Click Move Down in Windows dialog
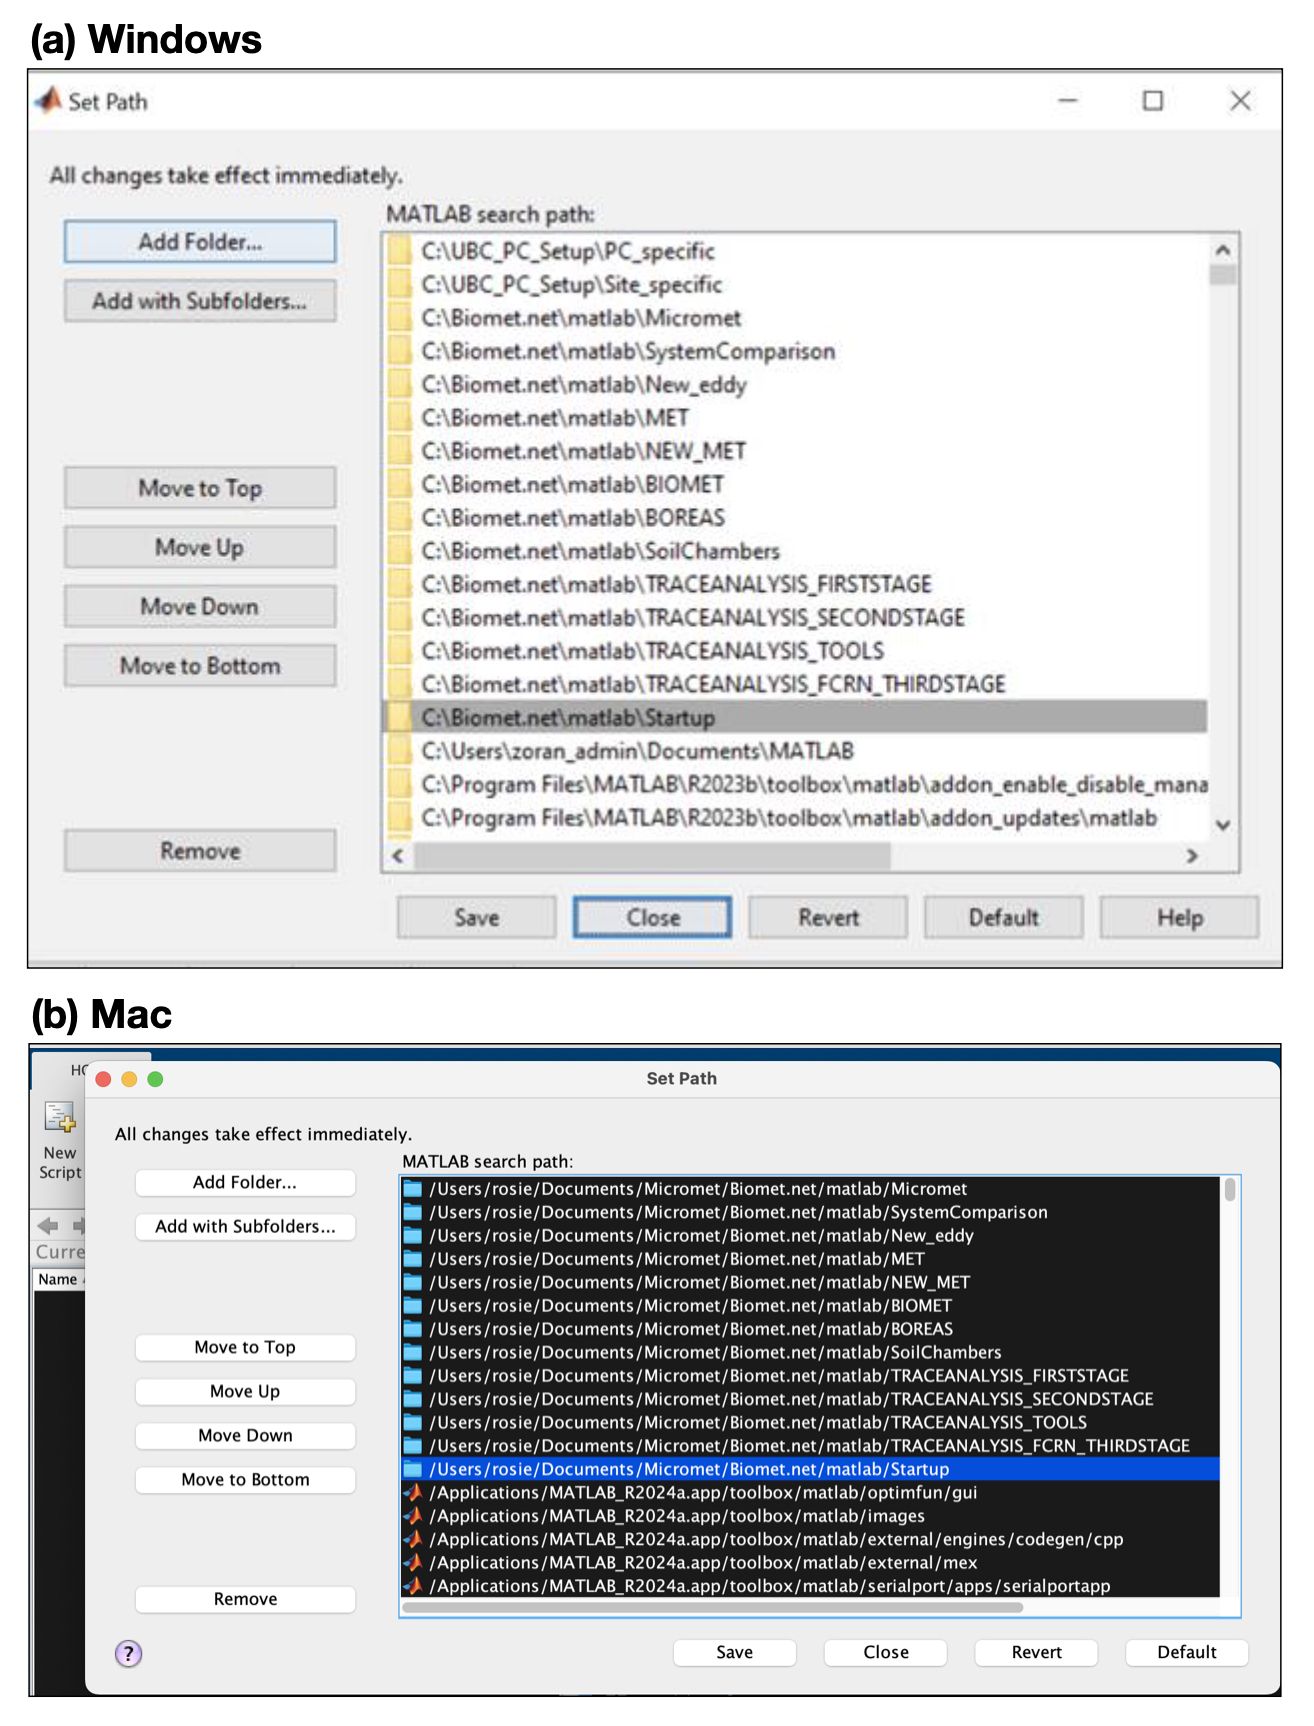This screenshot has height=1726, width=1314. click(x=200, y=606)
